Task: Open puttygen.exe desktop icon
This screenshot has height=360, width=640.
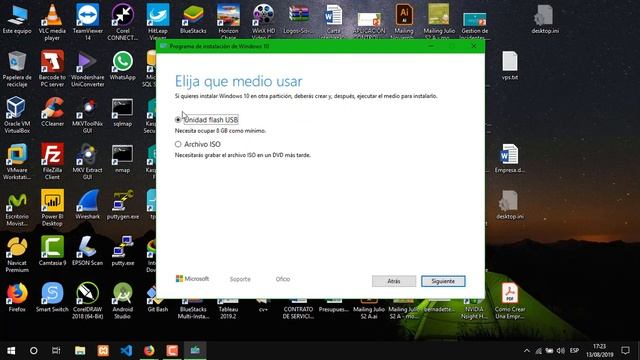Action: point(122,204)
